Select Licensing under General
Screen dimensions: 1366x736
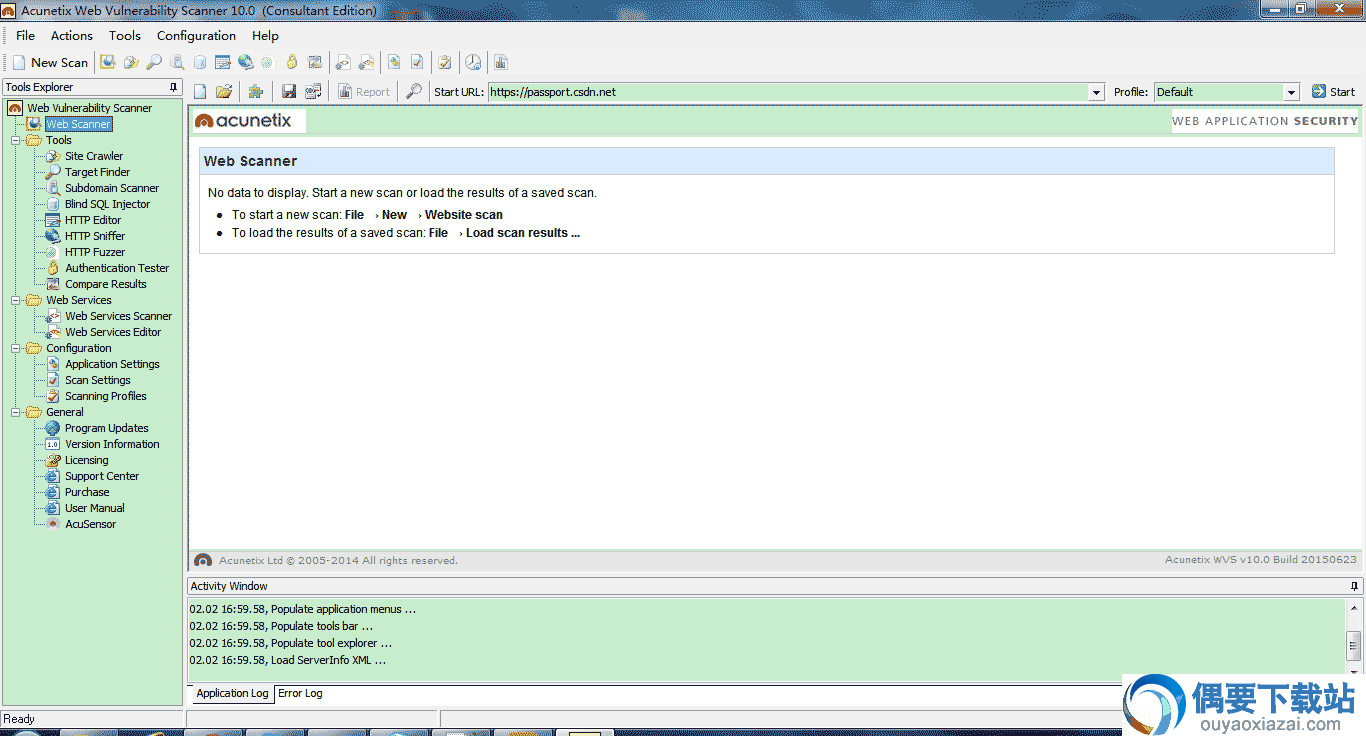pyautogui.click(x=86, y=460)
